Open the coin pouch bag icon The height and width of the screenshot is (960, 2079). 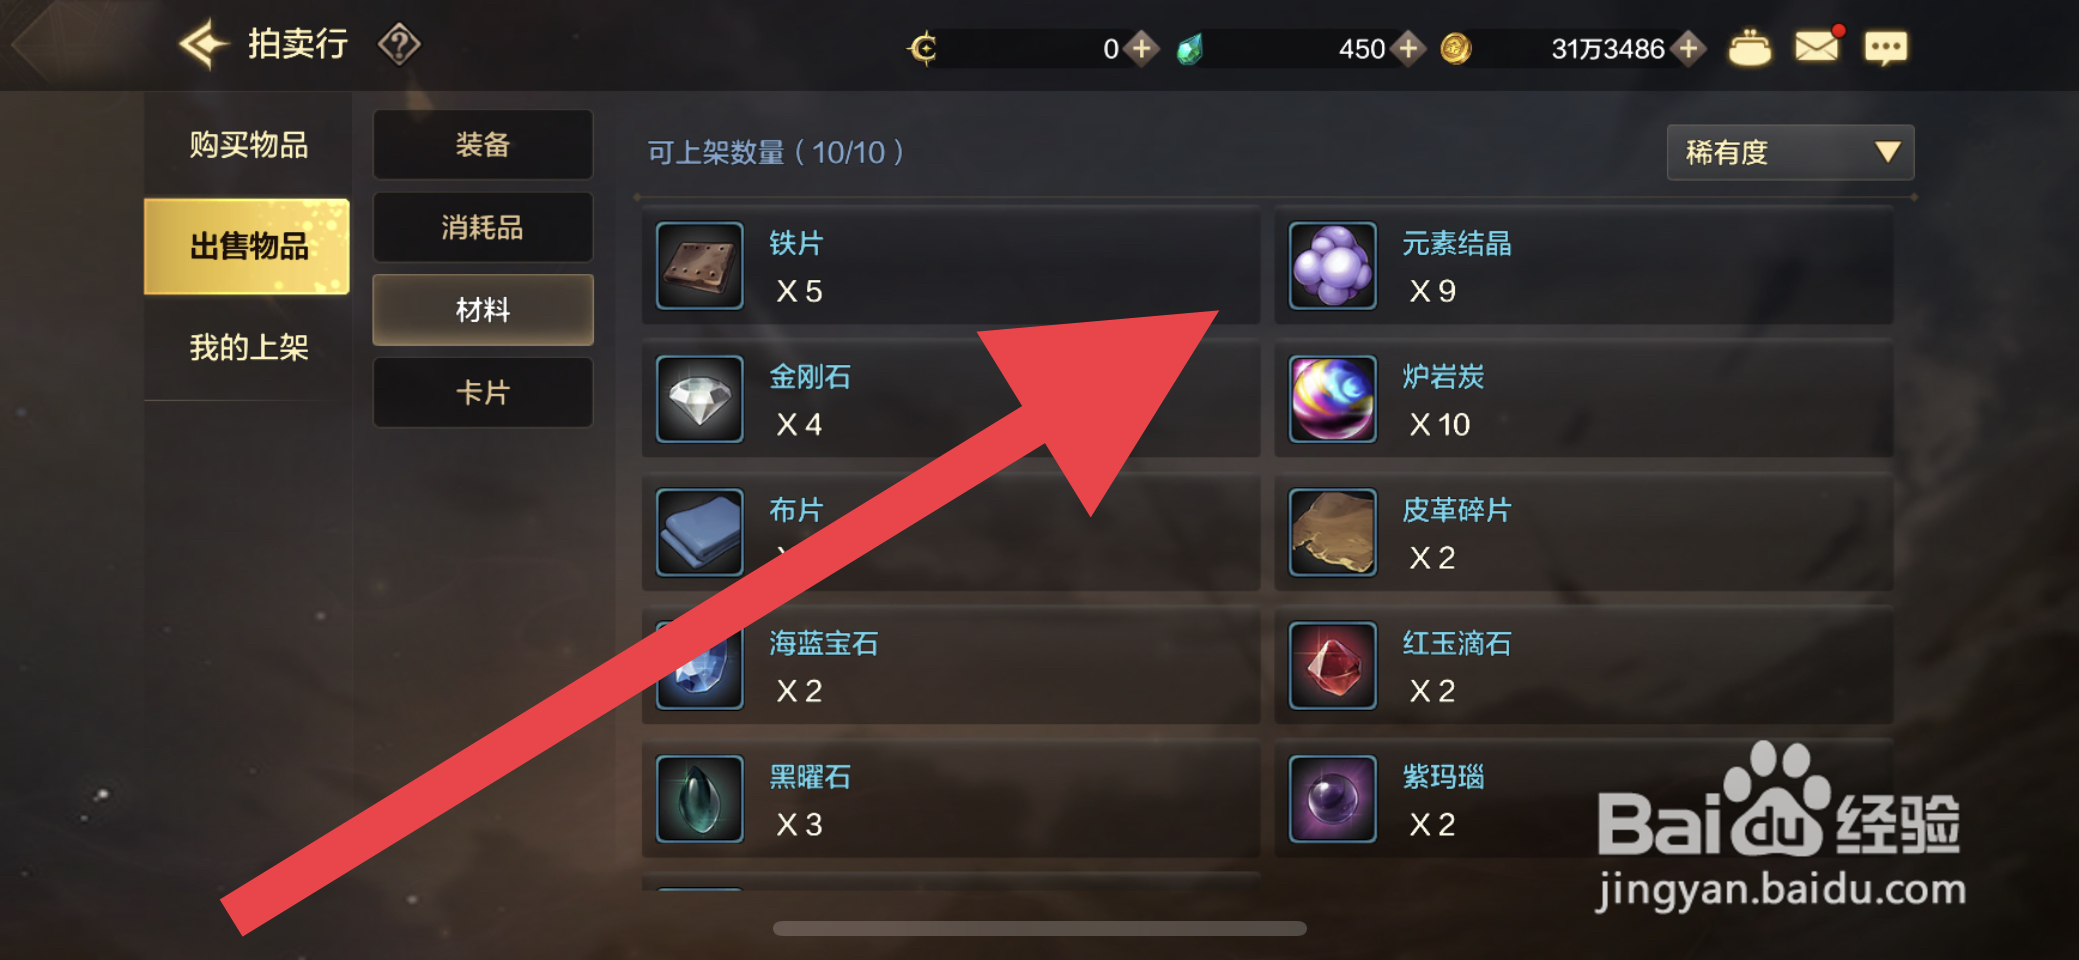[1749, 48]
